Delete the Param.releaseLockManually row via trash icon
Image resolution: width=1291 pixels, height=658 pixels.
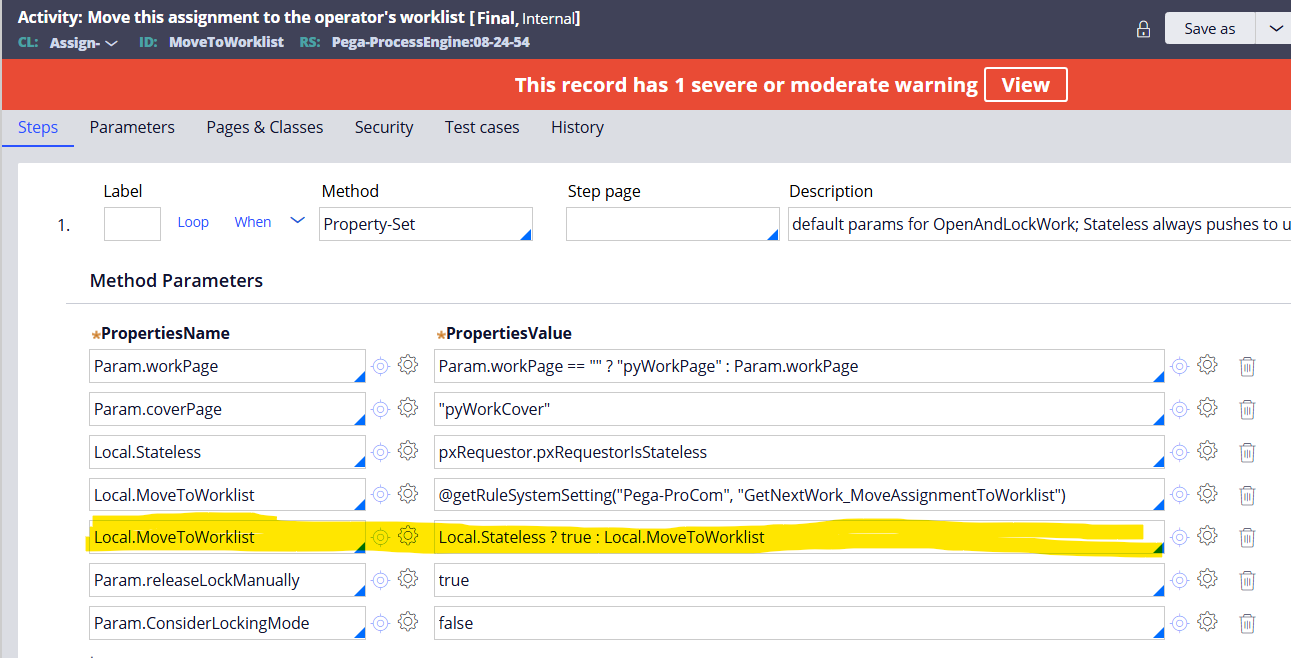[x=1247, y=579]
